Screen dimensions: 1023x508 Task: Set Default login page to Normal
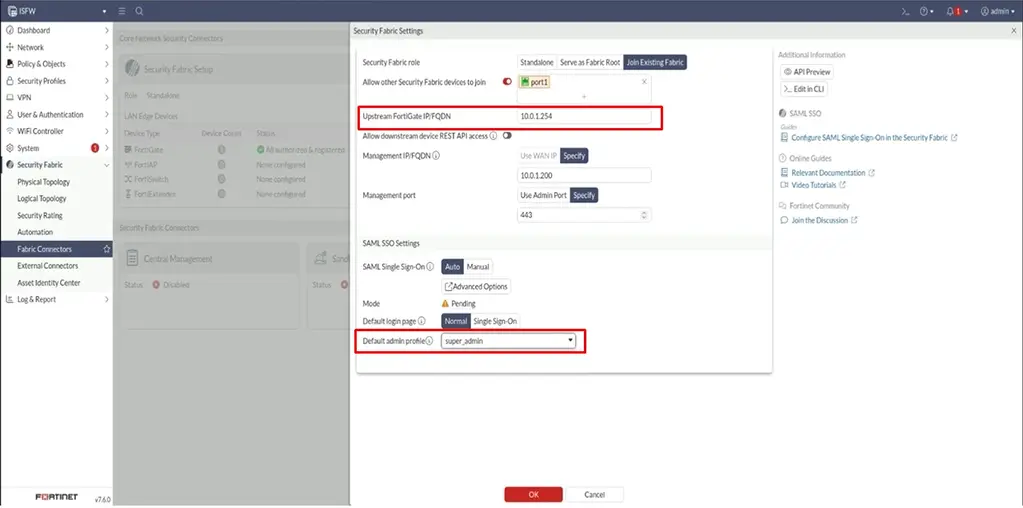456,321
